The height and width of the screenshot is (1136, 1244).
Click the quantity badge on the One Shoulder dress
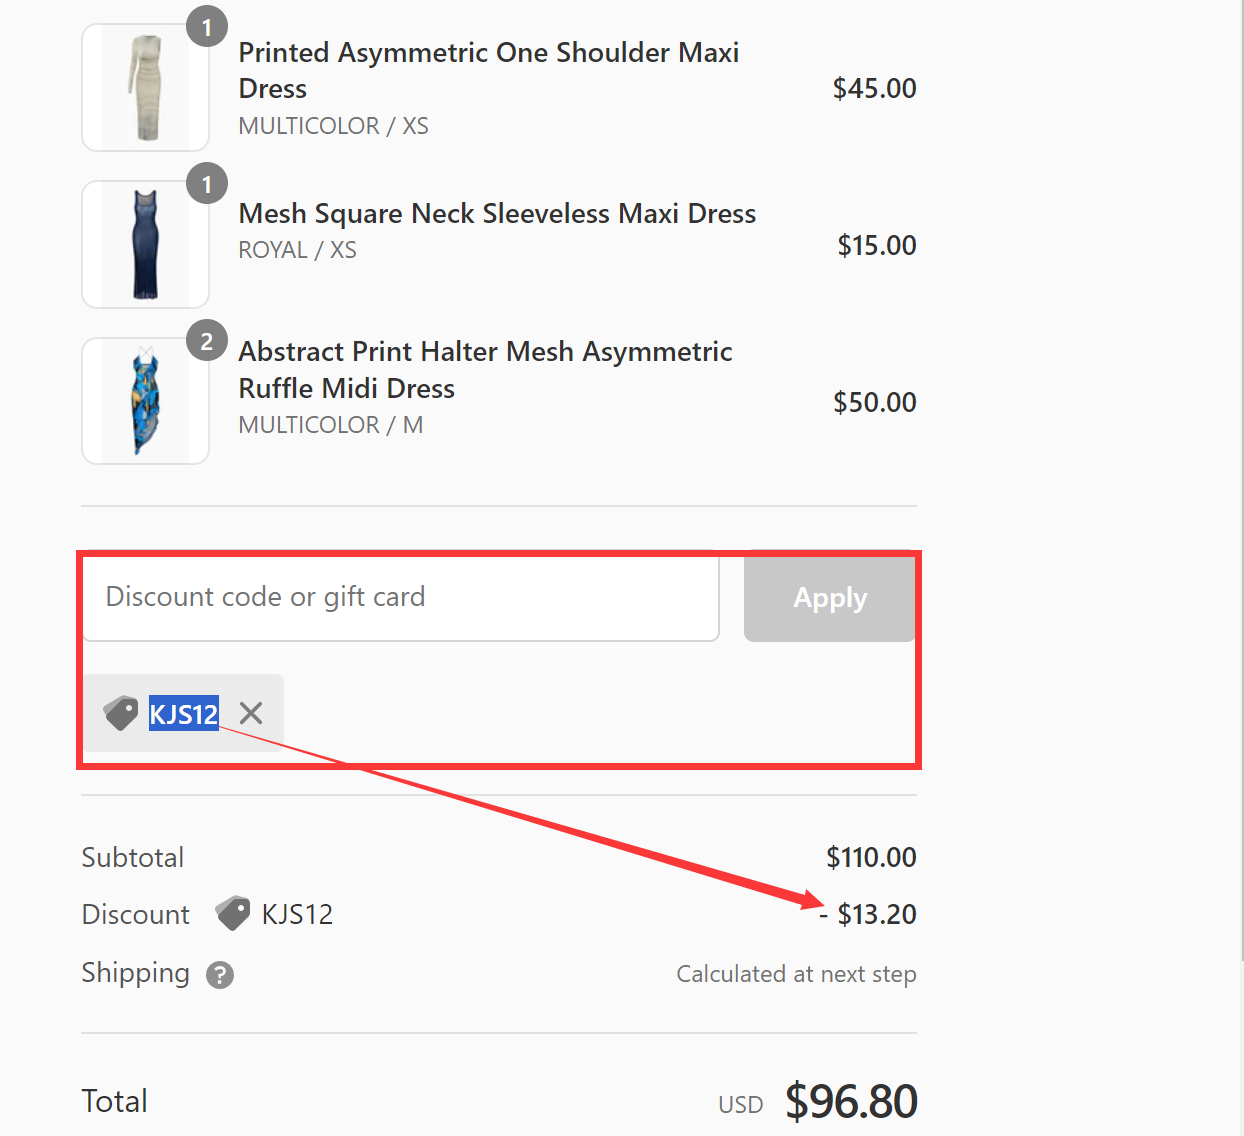207,26
